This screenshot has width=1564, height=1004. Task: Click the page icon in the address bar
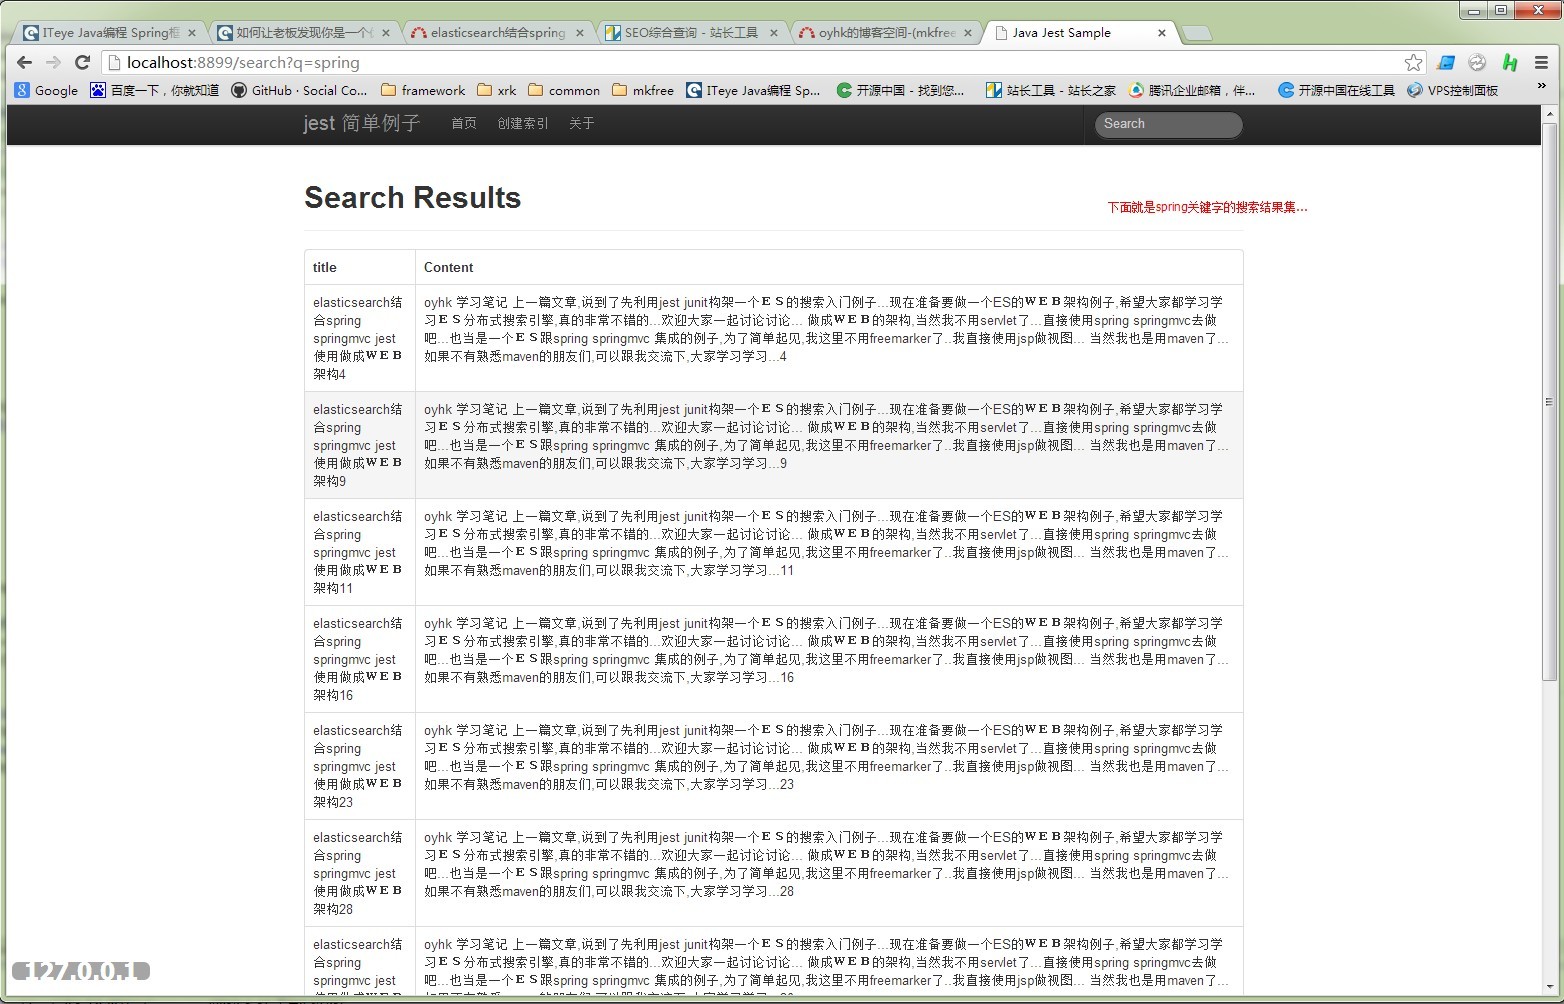pos(115,63)
